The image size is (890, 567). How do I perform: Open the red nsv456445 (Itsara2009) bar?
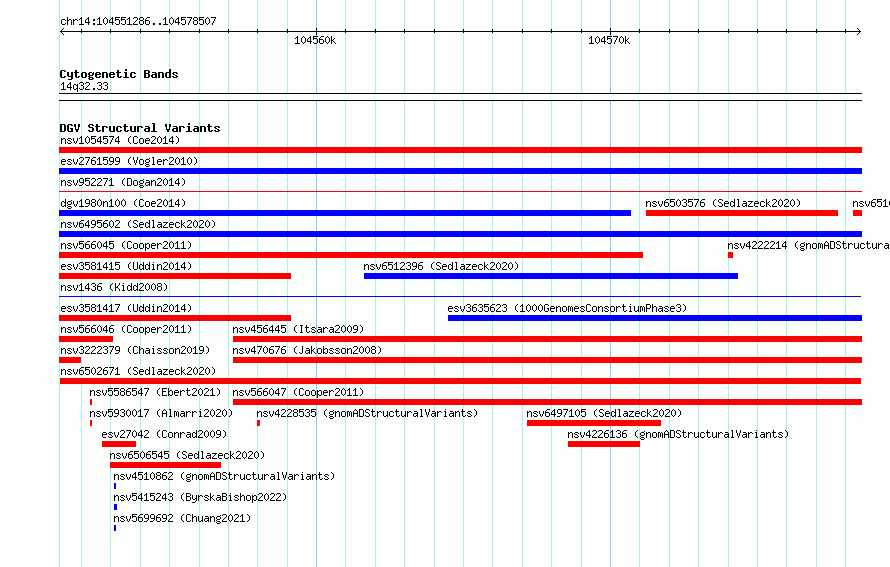pos(547,339)
